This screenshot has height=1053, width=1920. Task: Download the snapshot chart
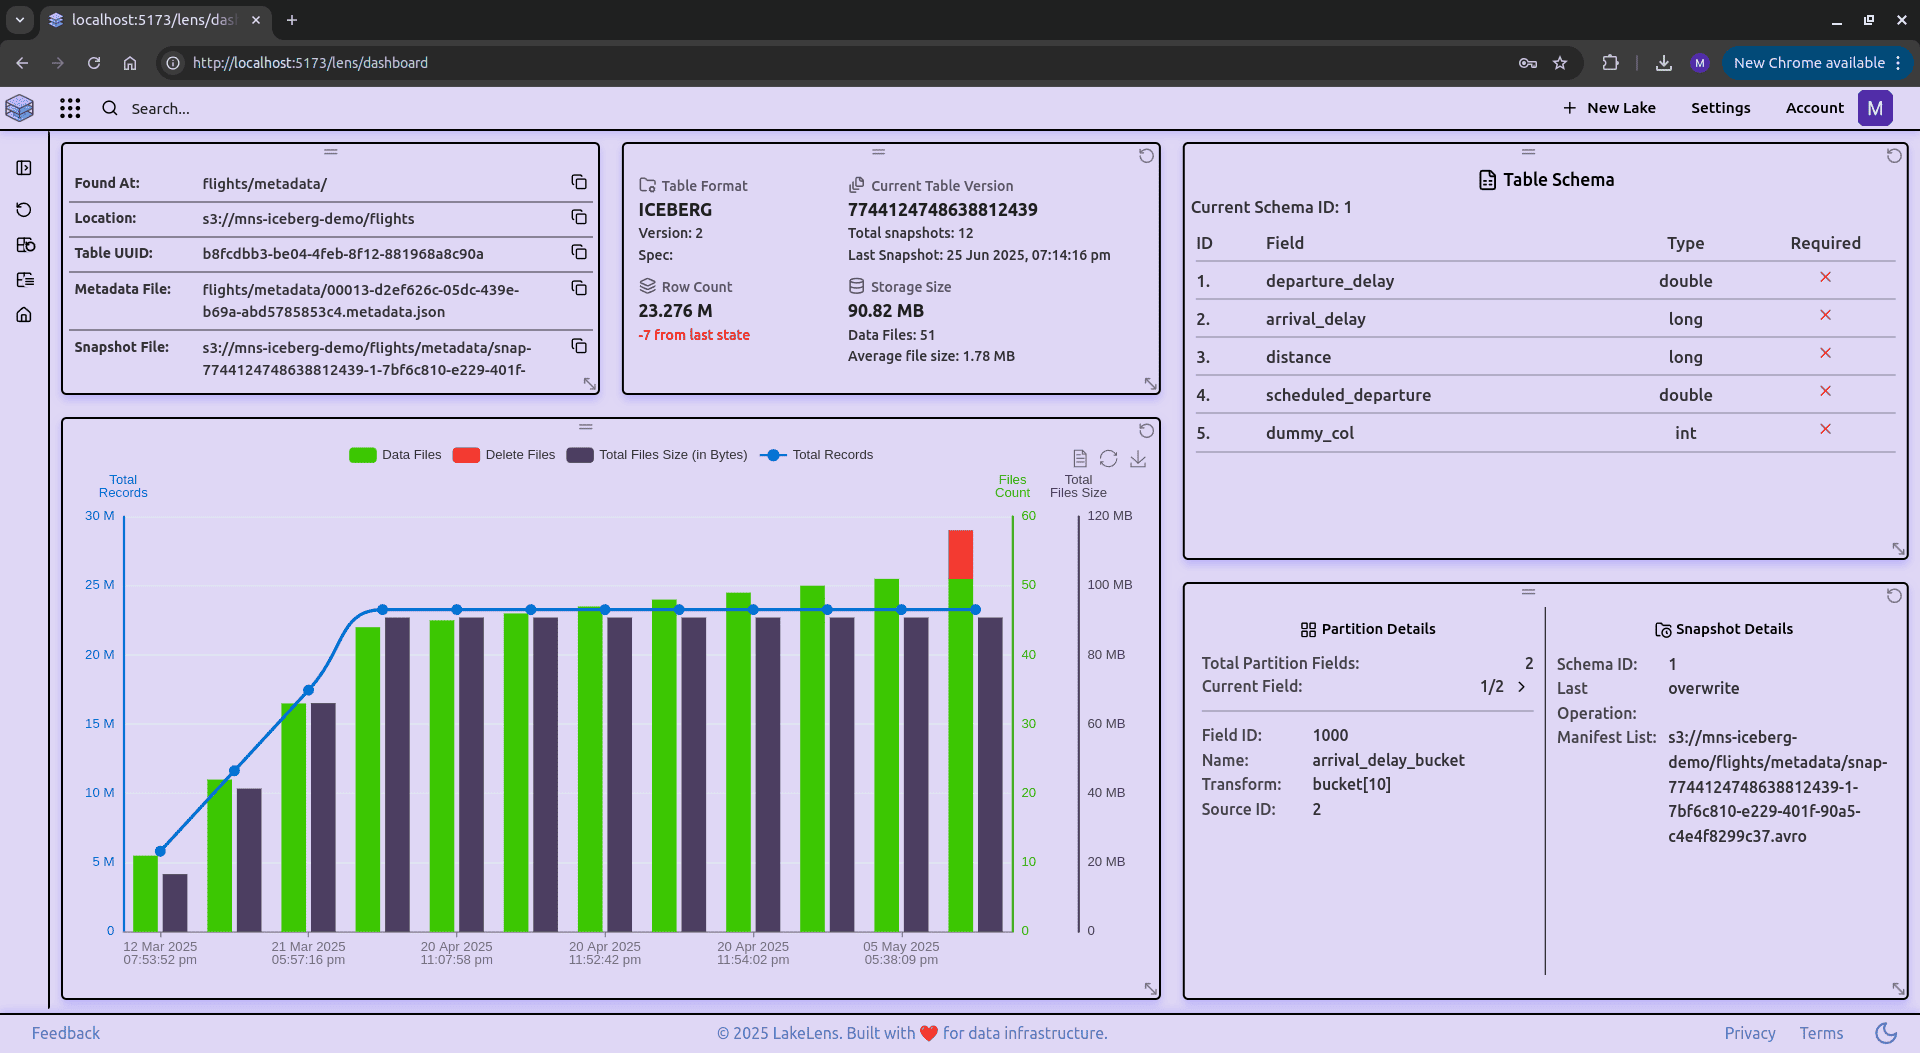pyautogui.click(x=1138, y=459)
